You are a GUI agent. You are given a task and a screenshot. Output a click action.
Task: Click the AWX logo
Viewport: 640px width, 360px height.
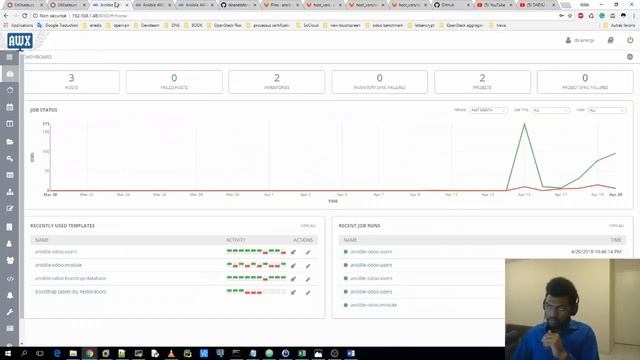[x=20, y=41]
